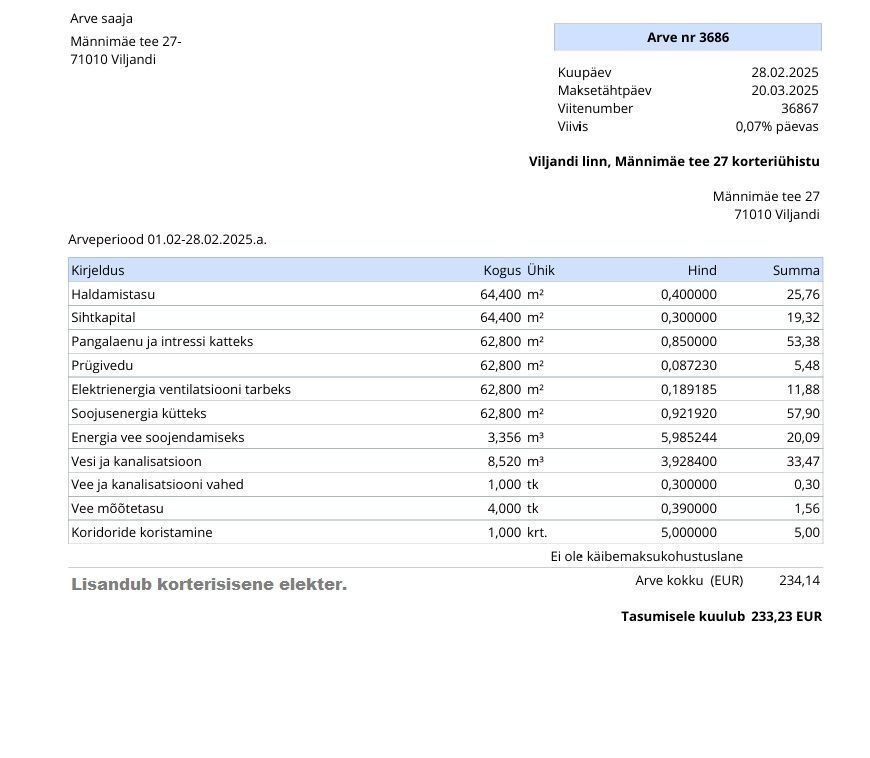Screen dimensions: 870x758
Task: Click the 'Lisandub korterisisene elekter.' note
Action: [x=209, y=584]
